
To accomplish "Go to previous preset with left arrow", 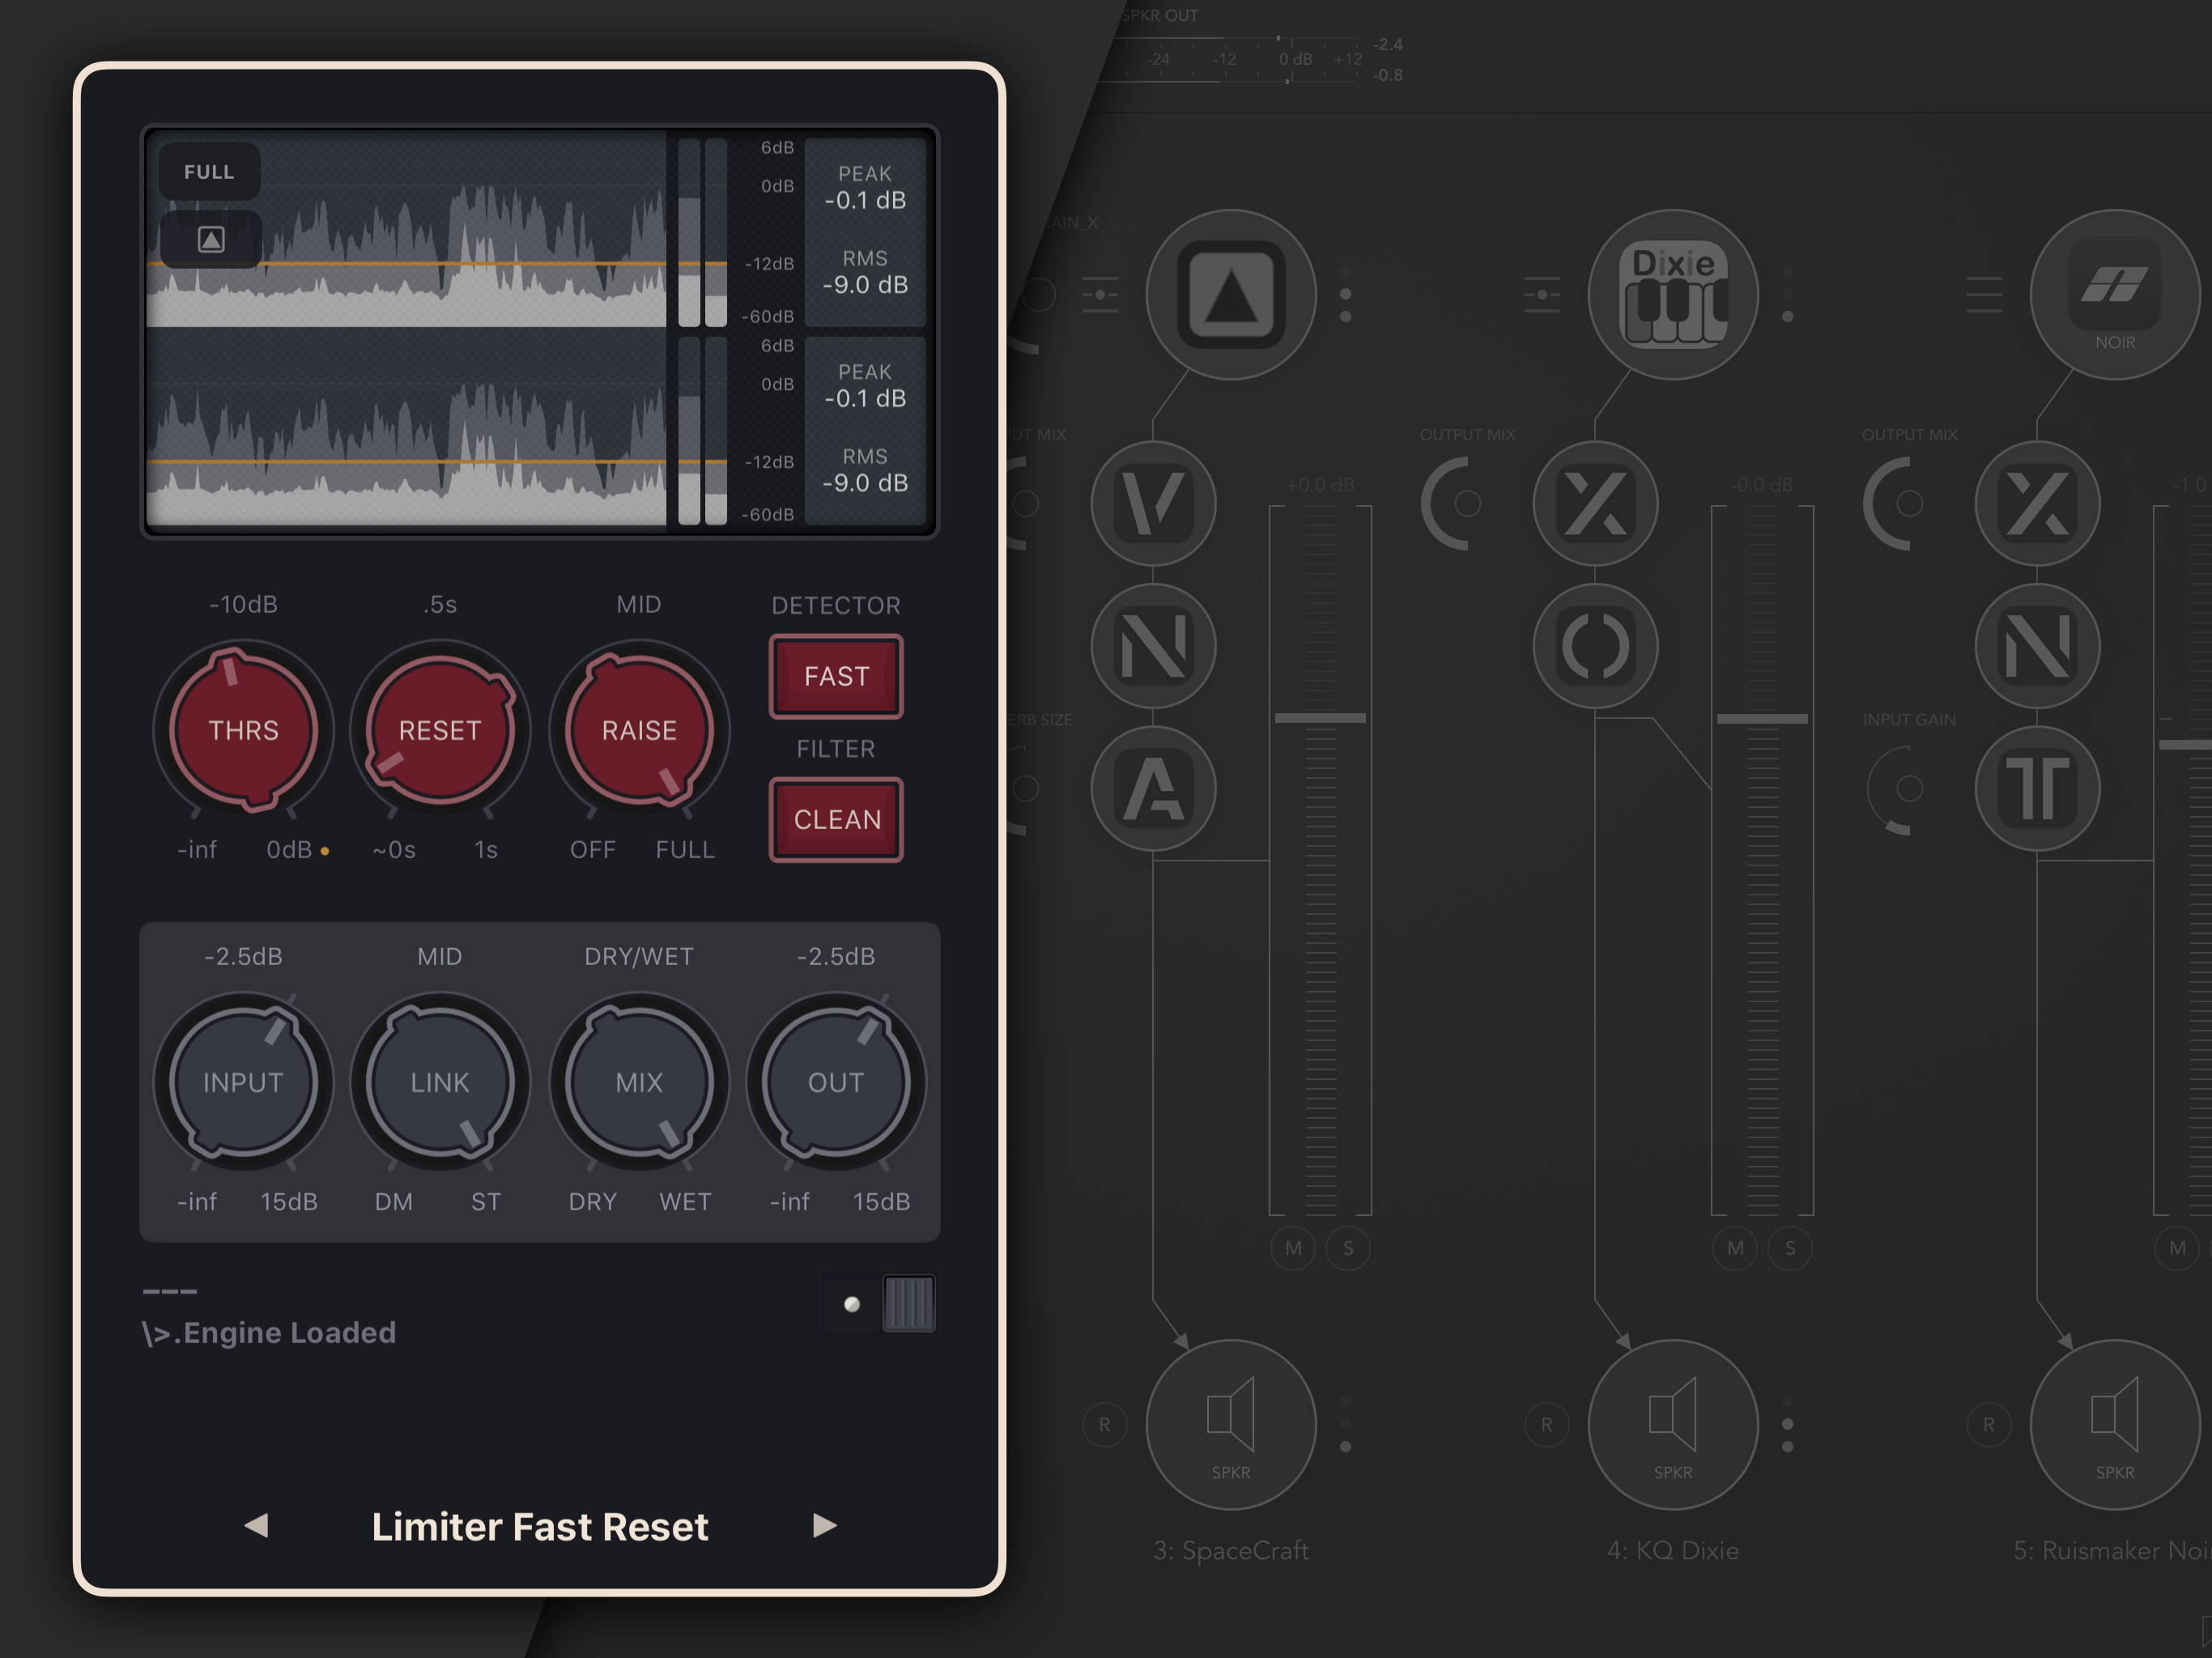I will 257,1525.
